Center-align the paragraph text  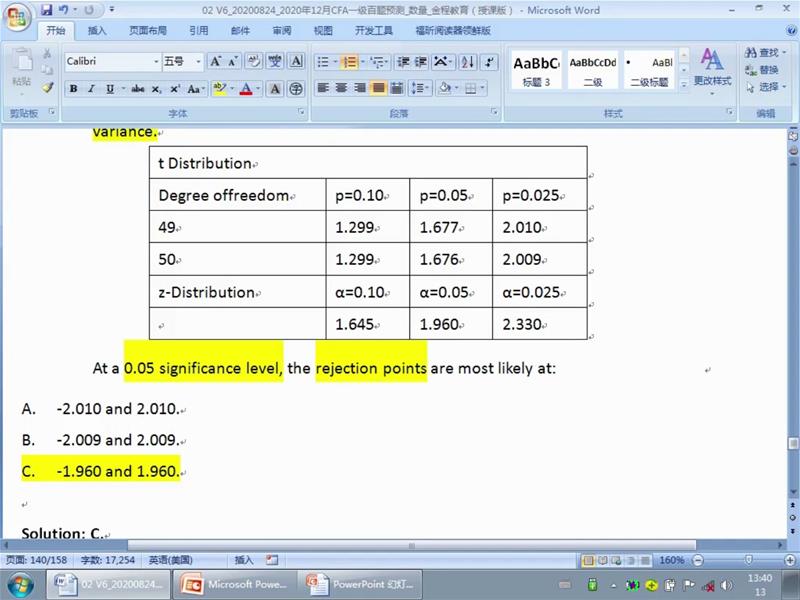(x=342, y=89)
